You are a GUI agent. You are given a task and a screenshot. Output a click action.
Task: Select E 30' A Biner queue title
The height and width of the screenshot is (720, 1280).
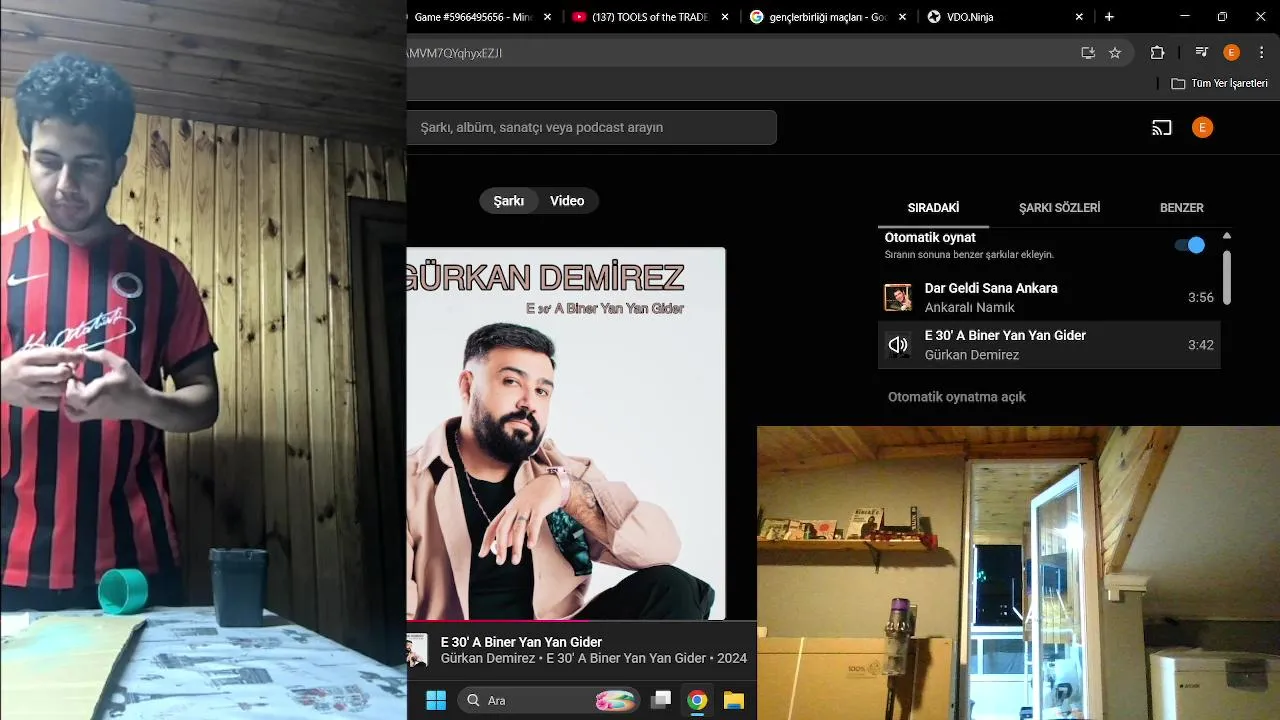tap(1005, 336)
